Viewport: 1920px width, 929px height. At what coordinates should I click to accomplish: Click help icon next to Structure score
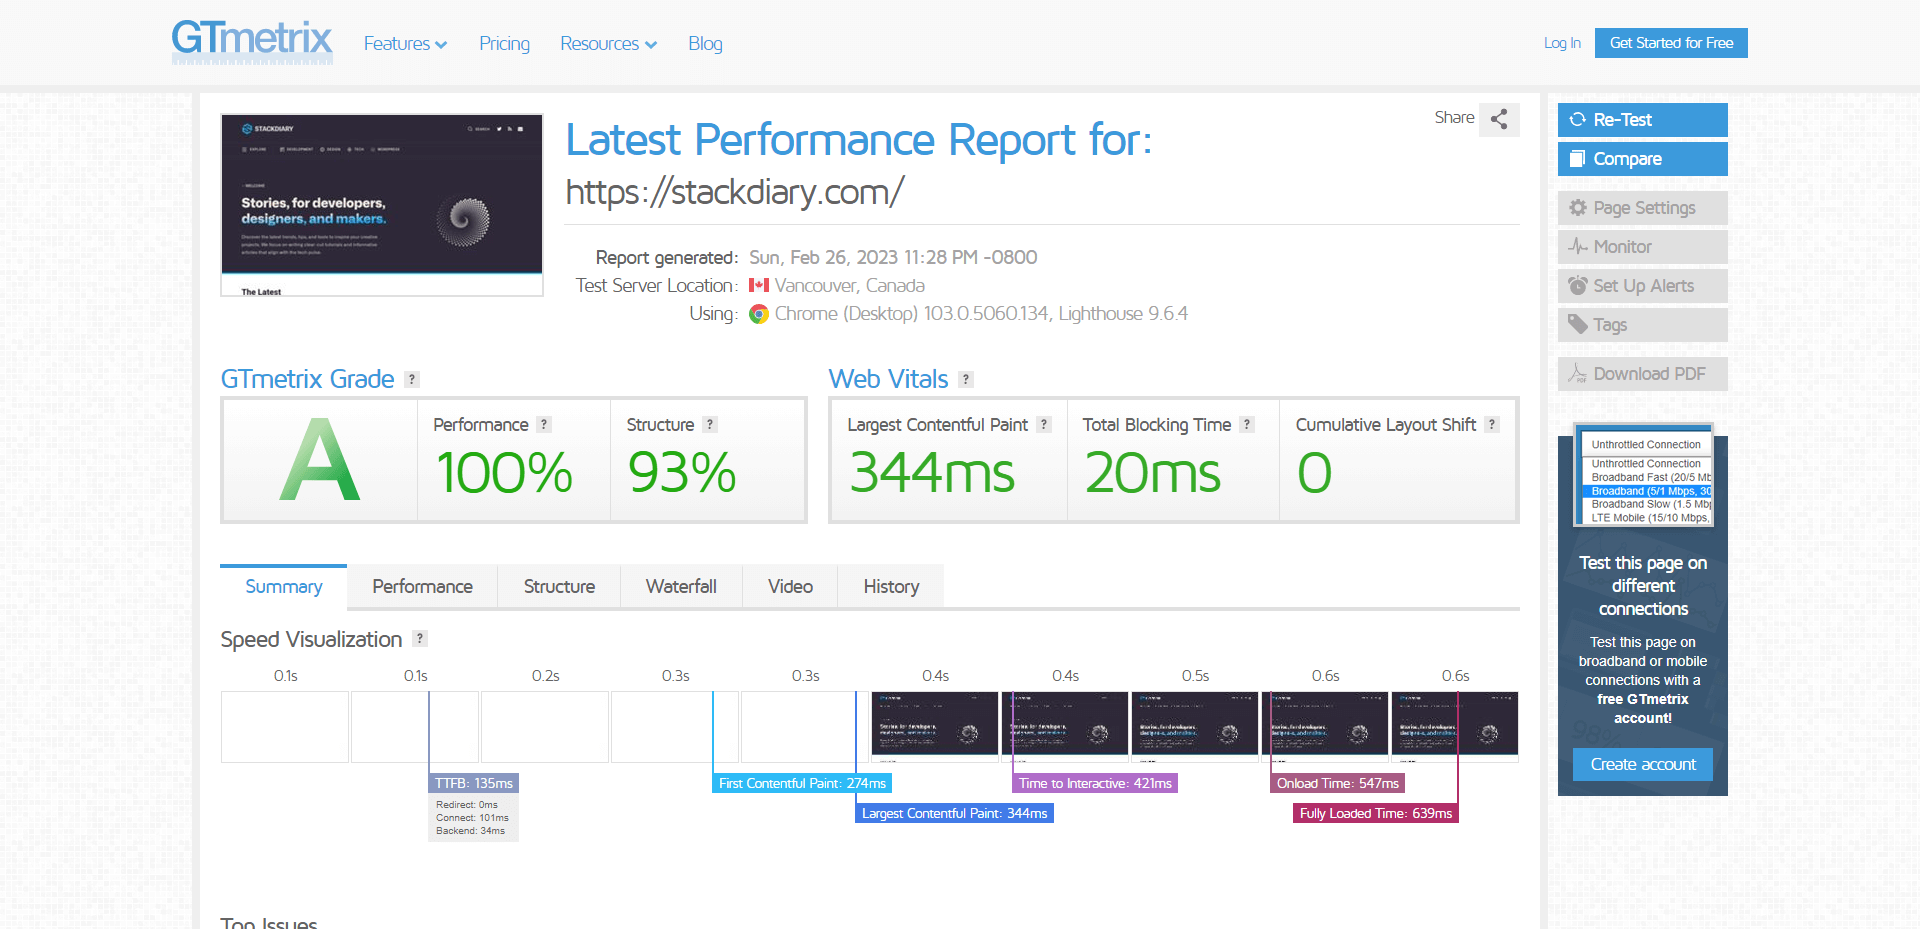(x=710, y=425)
